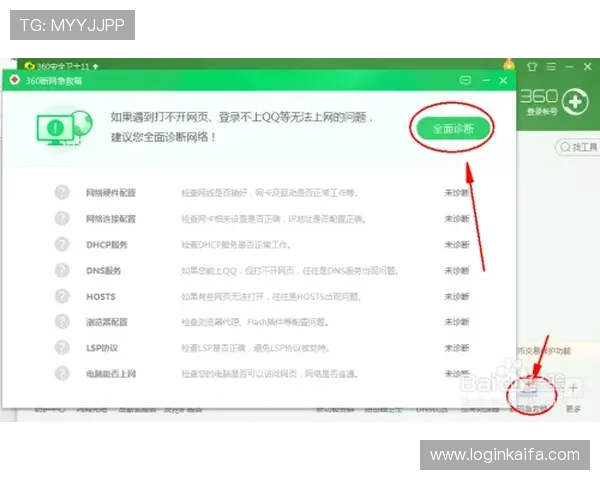600x480 pixels.
Task: Click 未诊断 status of 网络硬件配置 row
Action: (x=457, y=193)
